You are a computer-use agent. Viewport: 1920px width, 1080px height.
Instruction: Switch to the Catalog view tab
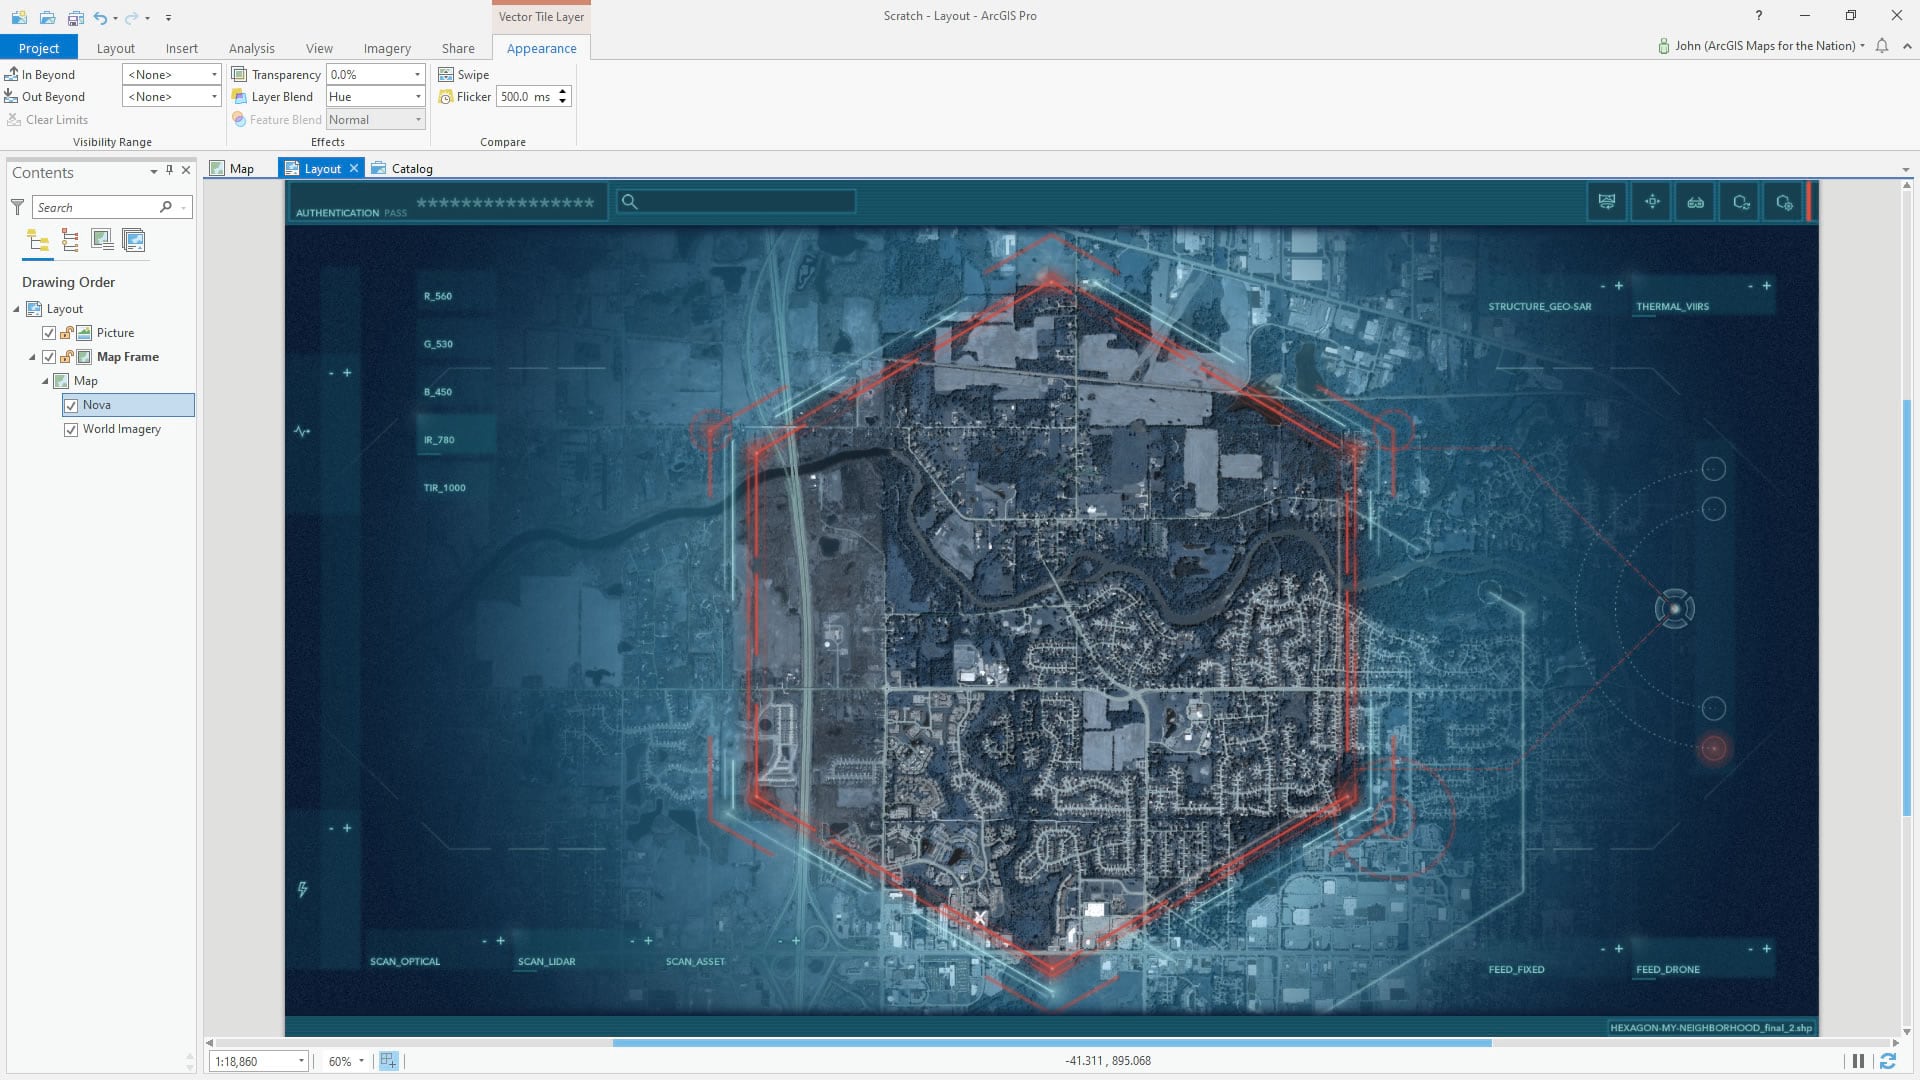(x=402, y=169)
